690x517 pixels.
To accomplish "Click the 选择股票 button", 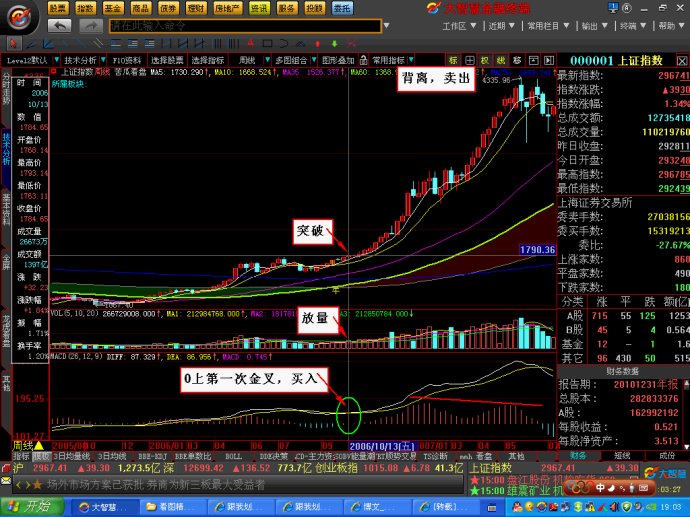I will click(167, 60).
